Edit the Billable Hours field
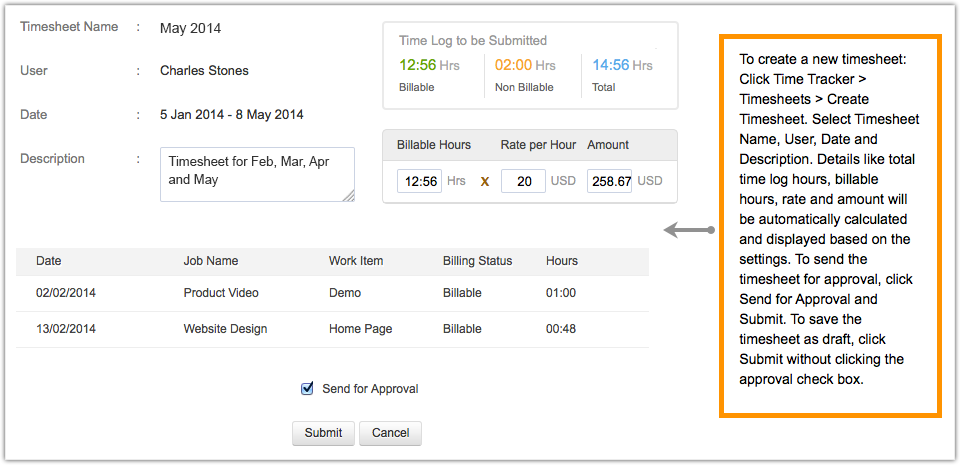 pos(419,182)
